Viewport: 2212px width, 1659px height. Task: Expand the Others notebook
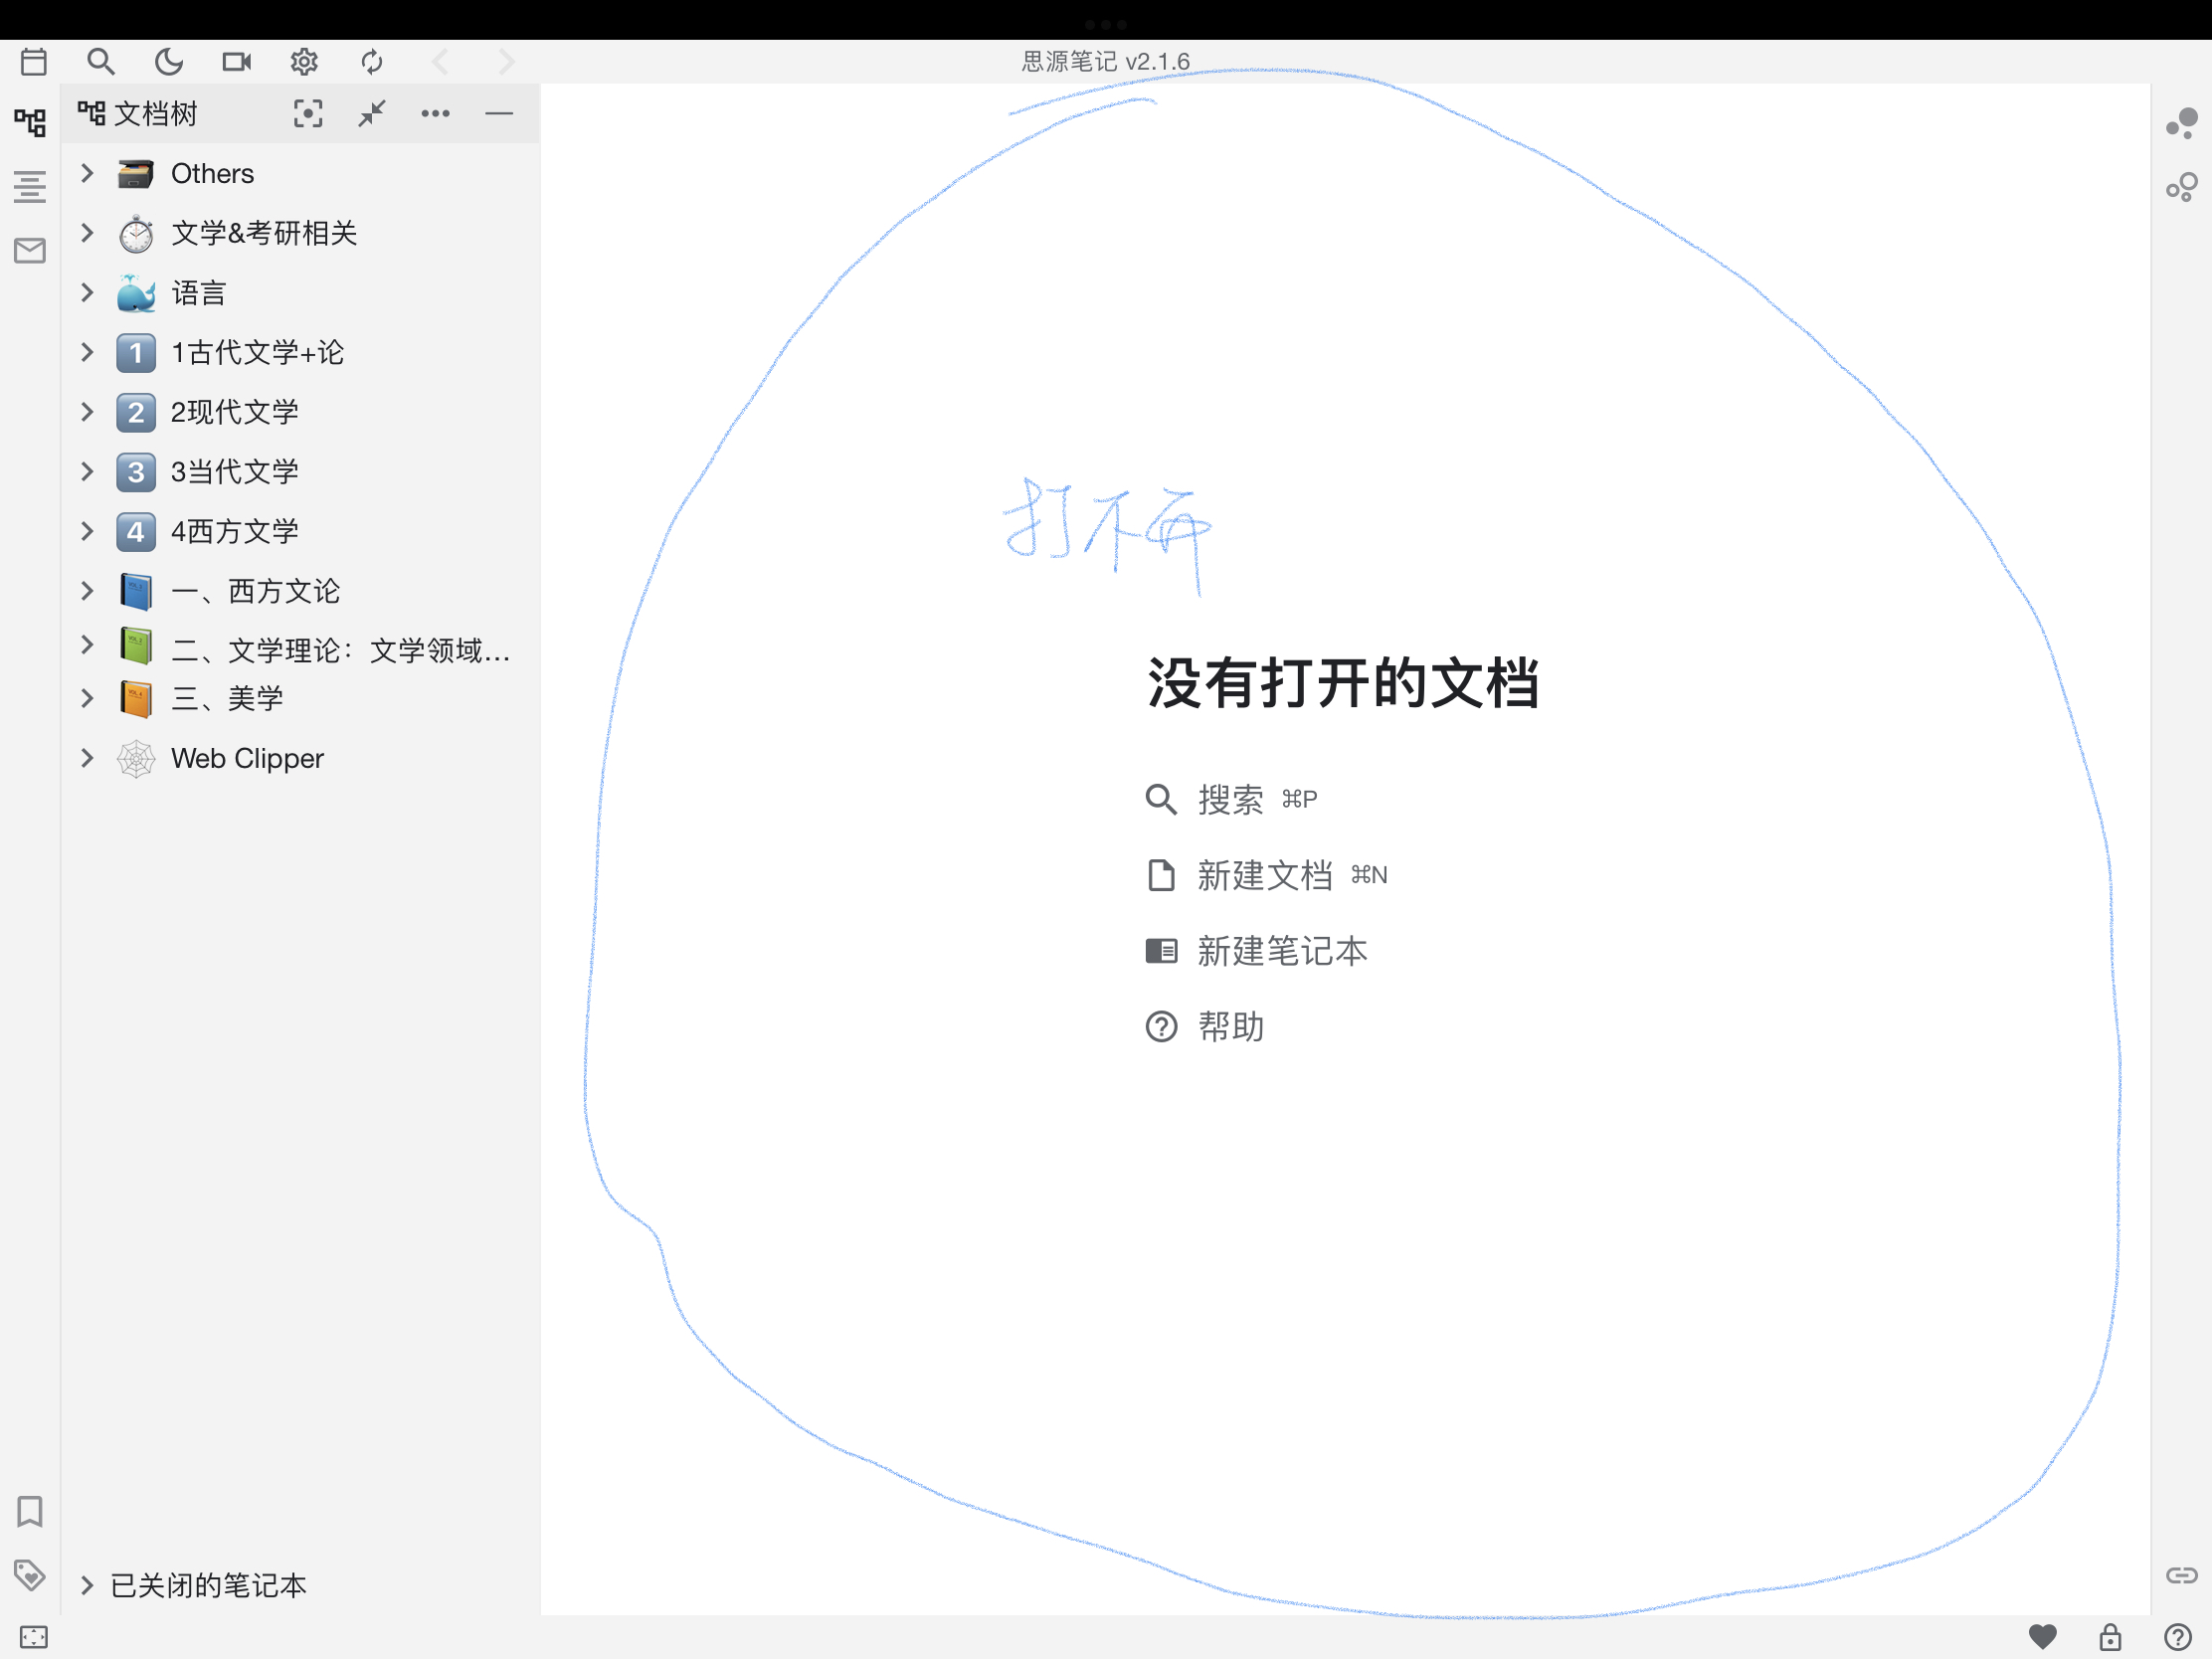click(x=87, y=173)
